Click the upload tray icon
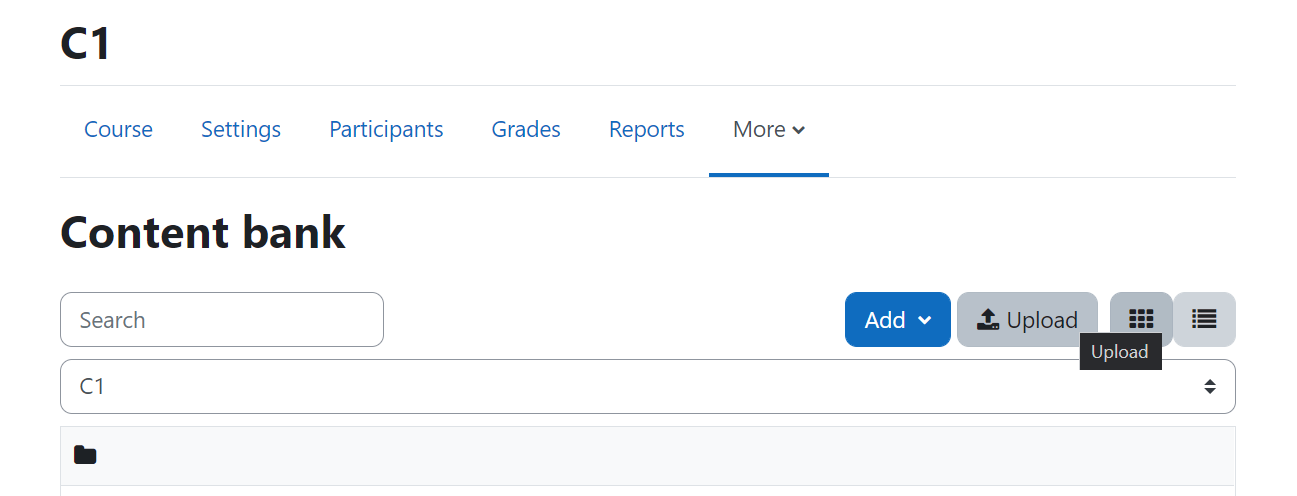The image size is (1297, 496). [988, 320]
